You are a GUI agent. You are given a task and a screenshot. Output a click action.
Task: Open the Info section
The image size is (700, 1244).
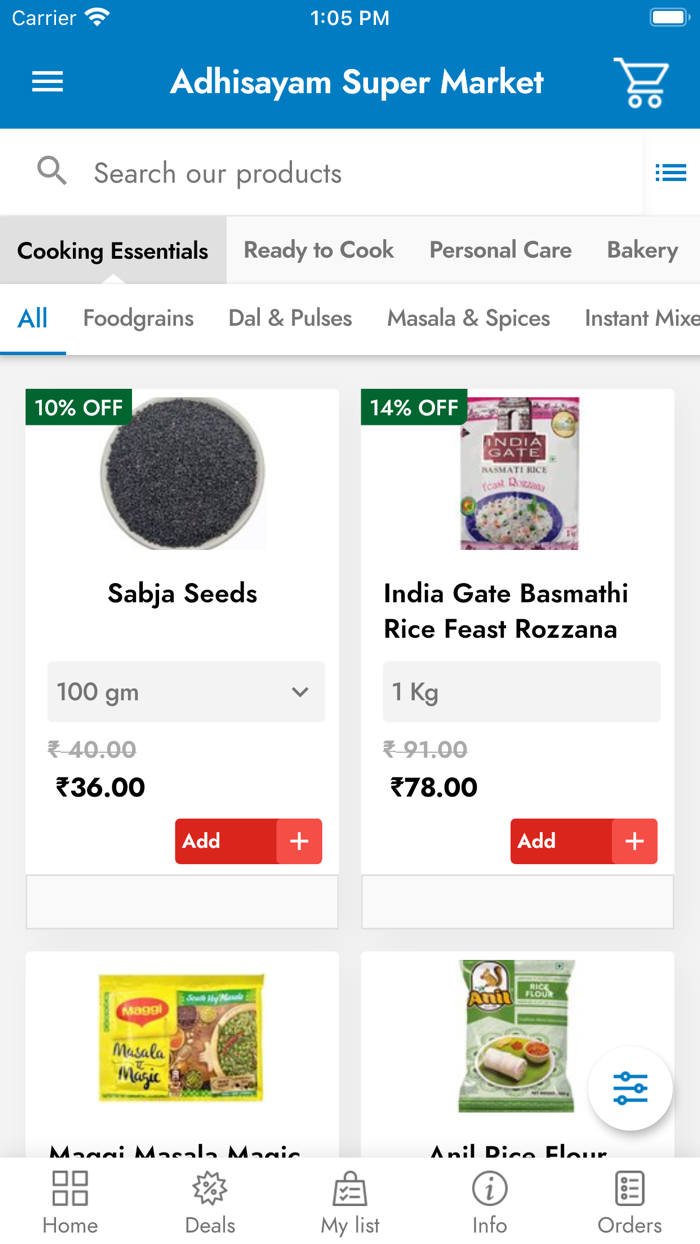click(x=489, y=1199)
